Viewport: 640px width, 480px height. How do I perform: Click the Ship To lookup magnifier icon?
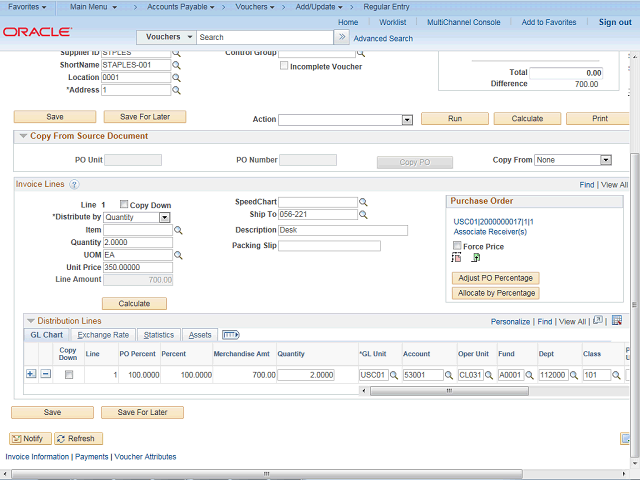[x=364, y=215]
